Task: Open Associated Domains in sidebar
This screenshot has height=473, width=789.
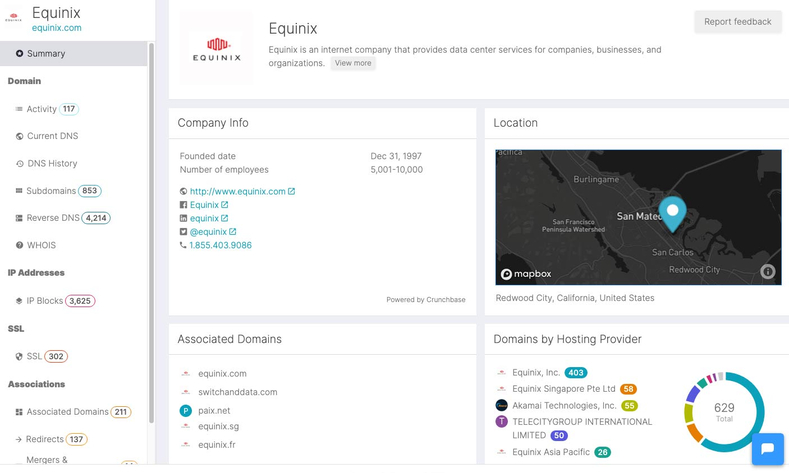Action: 67,412
